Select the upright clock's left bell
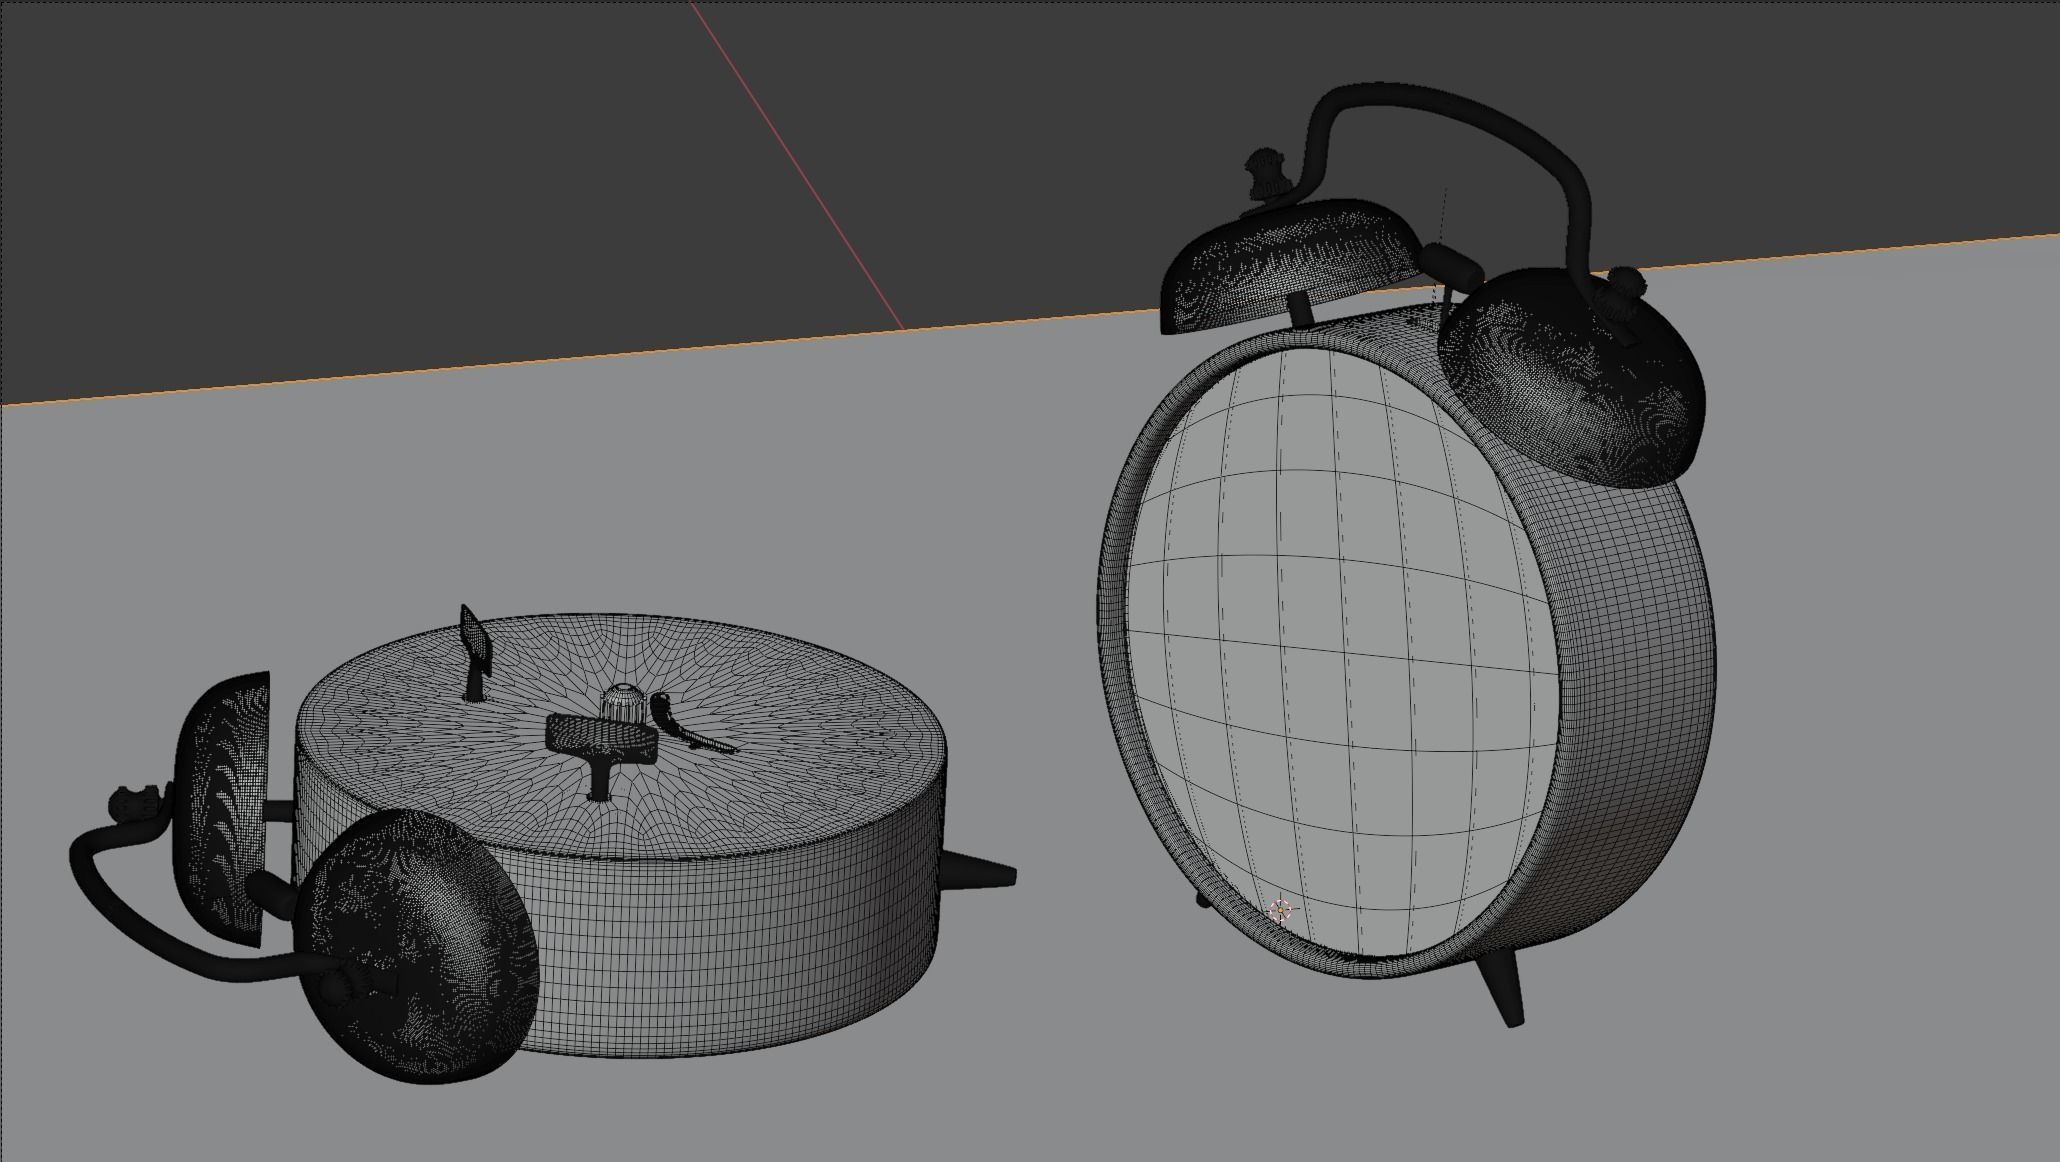 (x=1292, y=262)
